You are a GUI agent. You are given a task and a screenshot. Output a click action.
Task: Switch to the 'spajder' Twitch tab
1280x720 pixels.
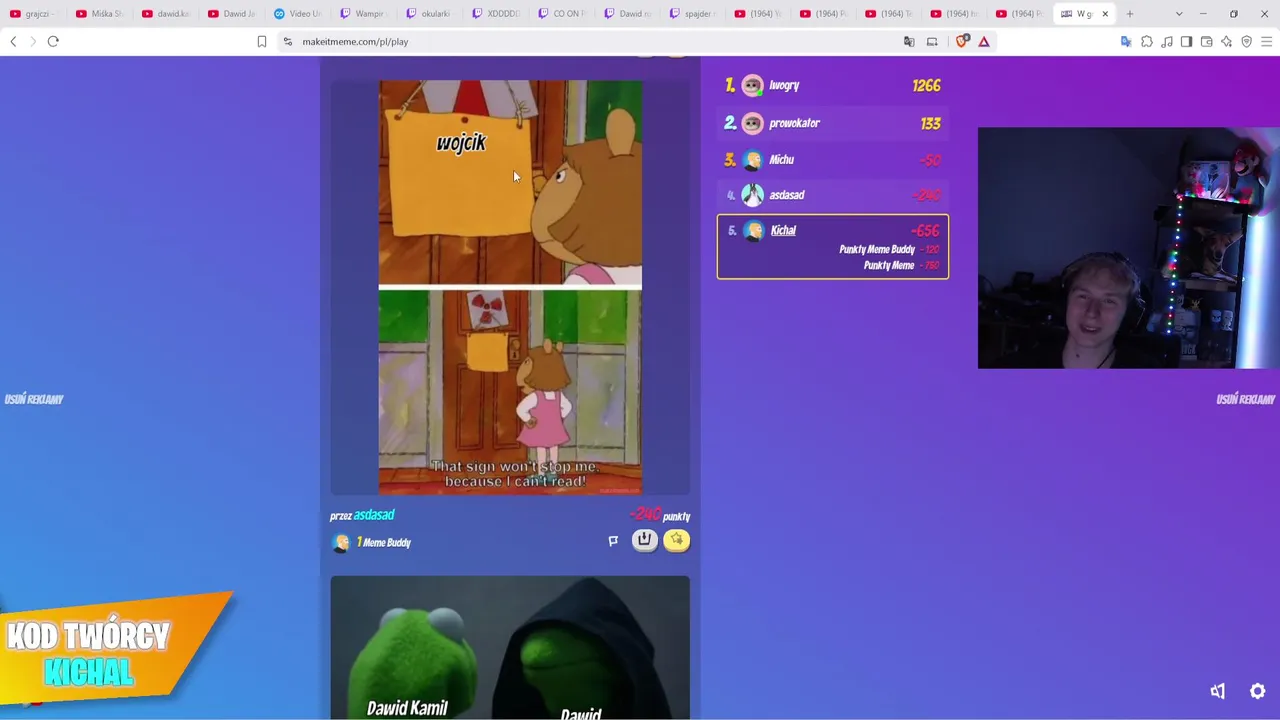coord(692,14)
